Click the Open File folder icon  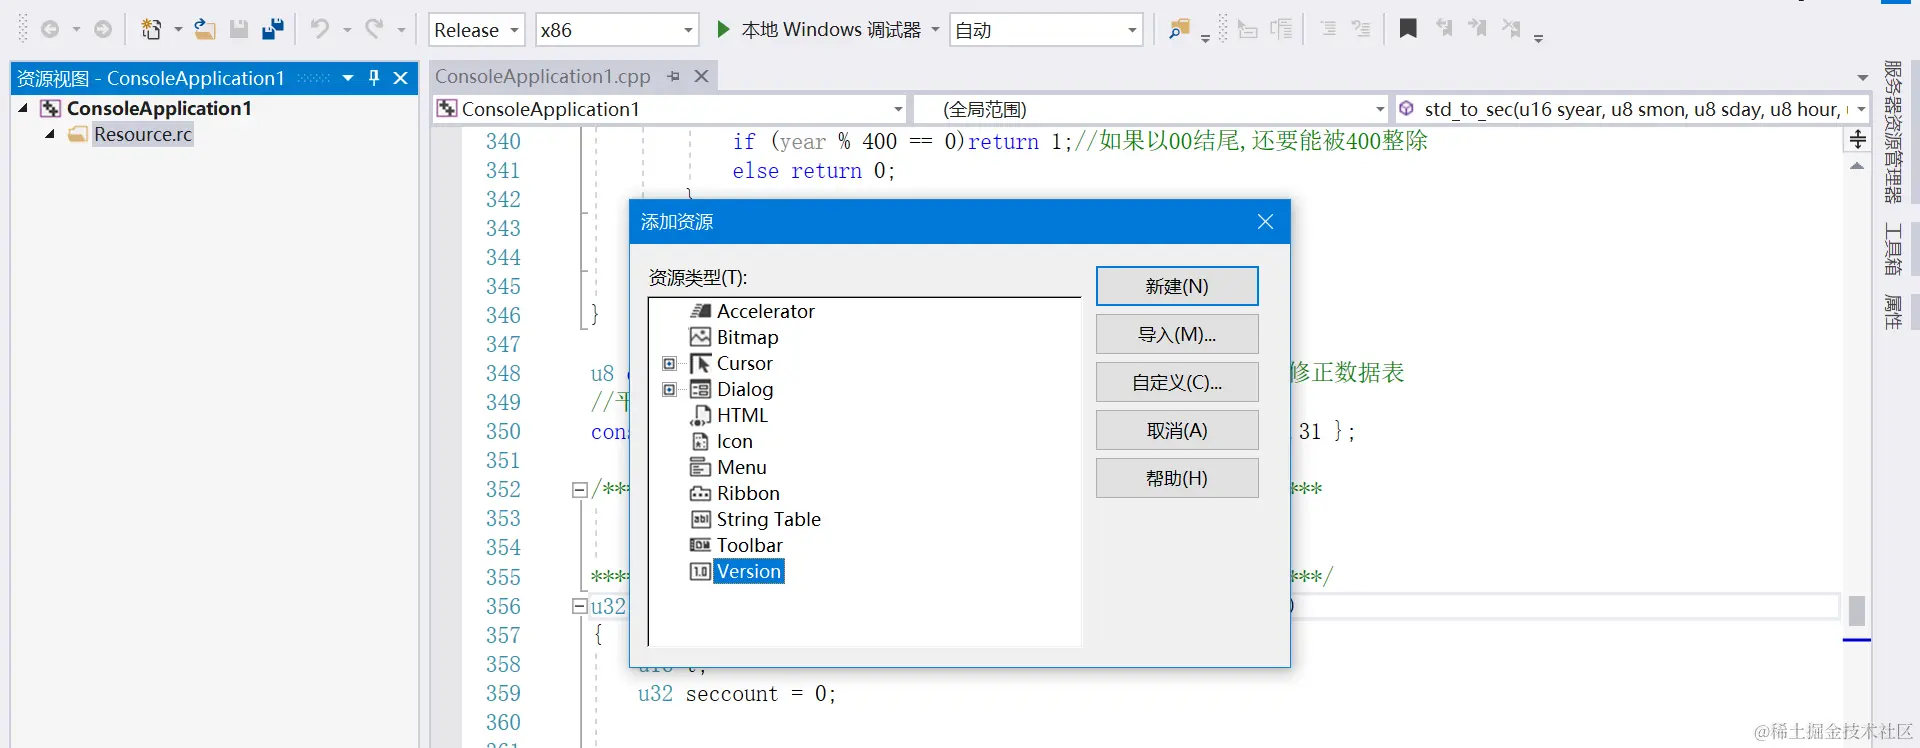click(205, 30)
